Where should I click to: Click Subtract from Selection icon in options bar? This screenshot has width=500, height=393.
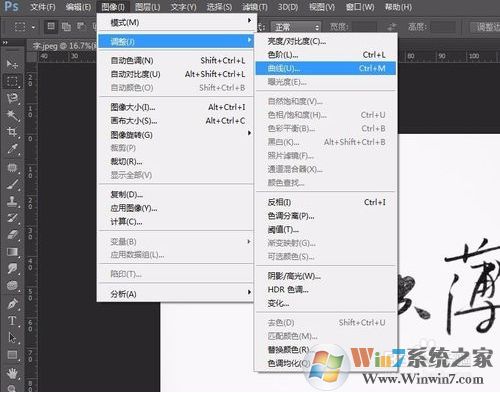[81, 26]
